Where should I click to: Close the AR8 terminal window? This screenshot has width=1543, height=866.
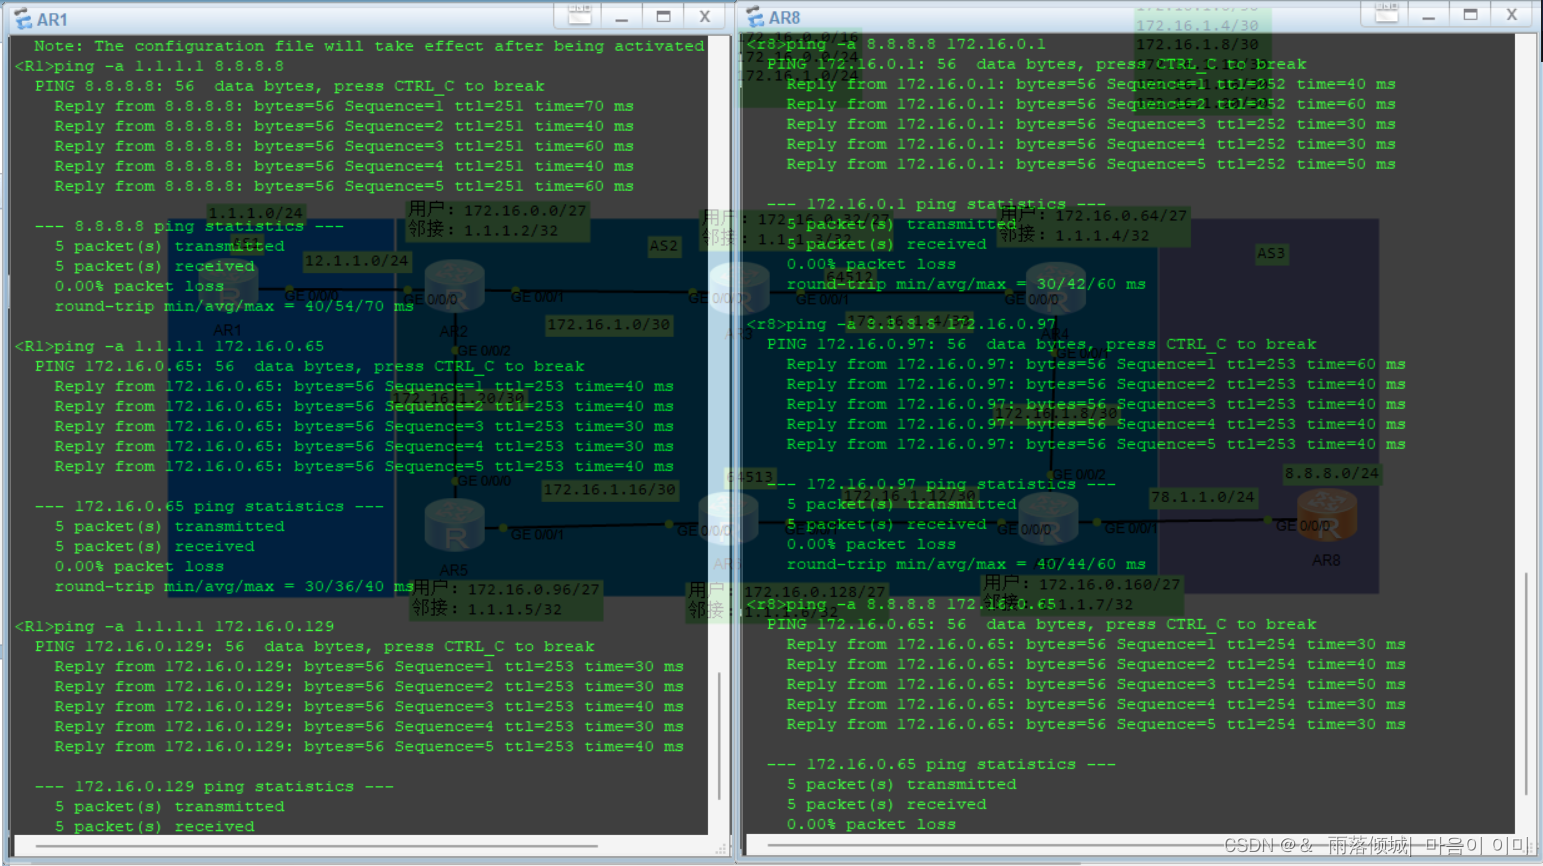[x=1512, y=14]
